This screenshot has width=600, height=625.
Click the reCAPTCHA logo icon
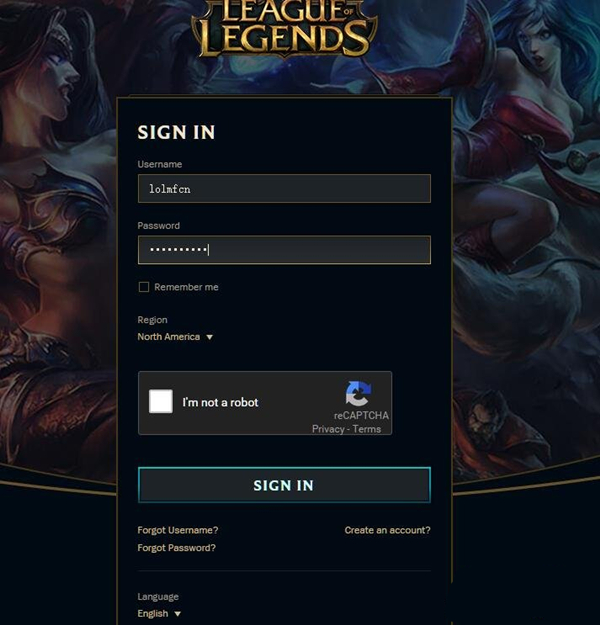pos(358,393)
